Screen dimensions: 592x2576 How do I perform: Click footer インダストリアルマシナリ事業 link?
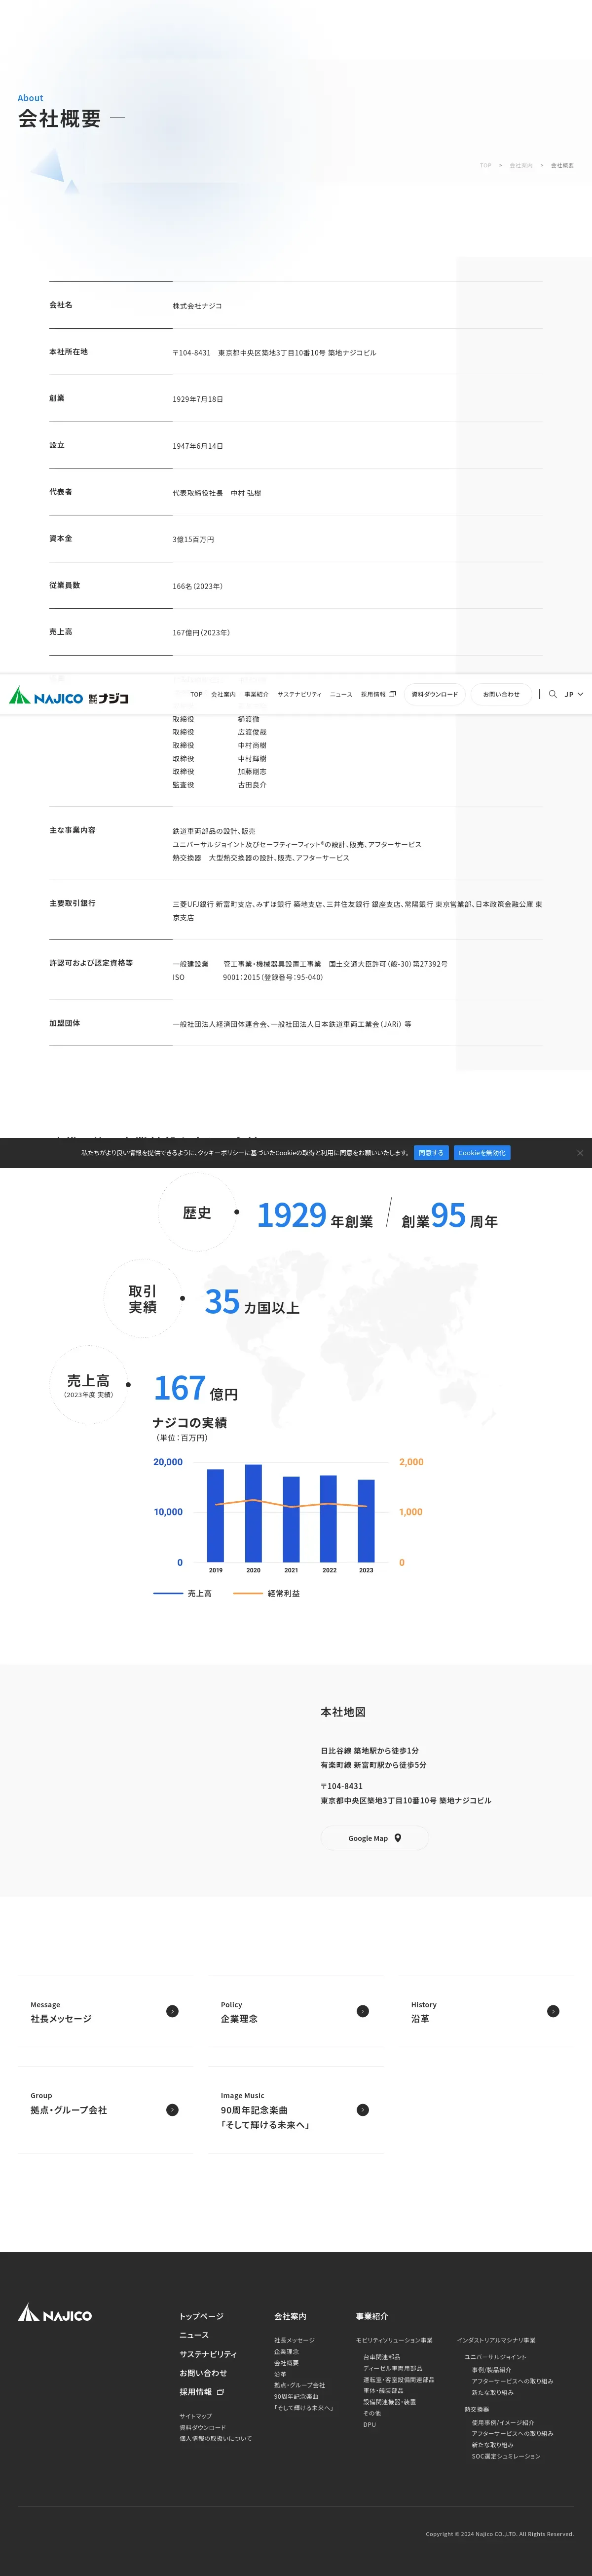(x=496, y=2340)
